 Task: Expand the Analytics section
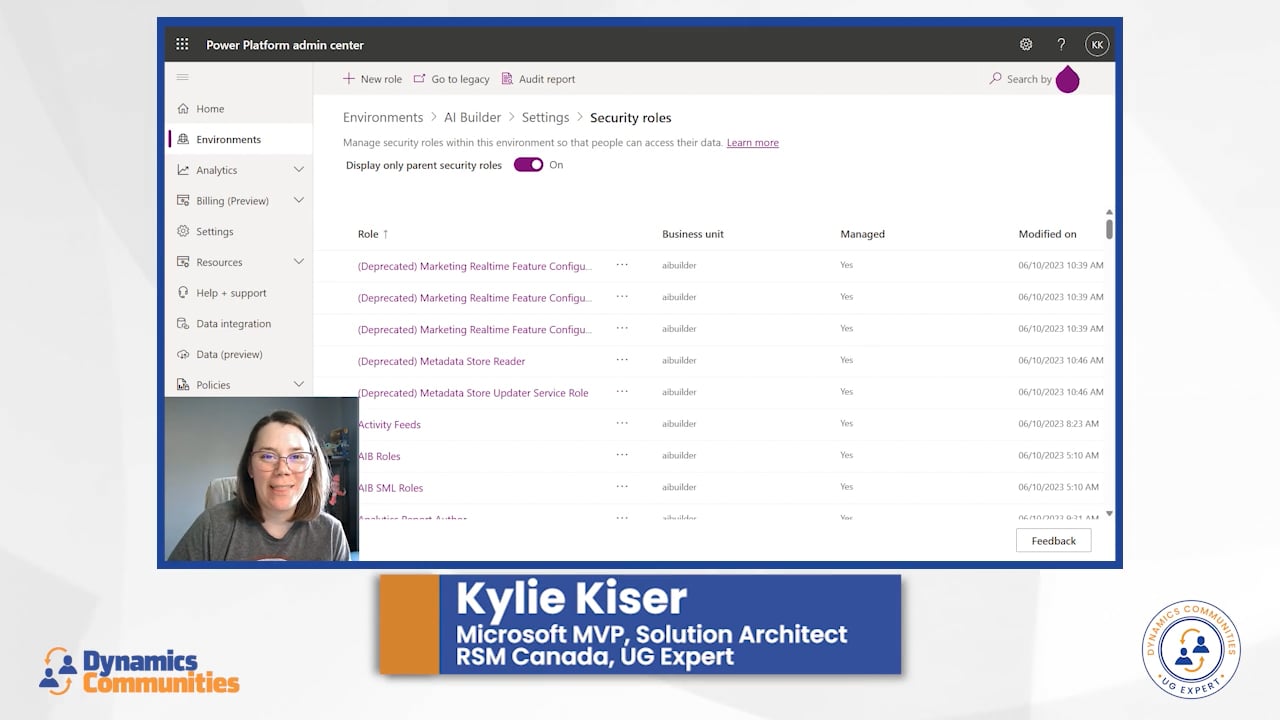pos(297,170)
